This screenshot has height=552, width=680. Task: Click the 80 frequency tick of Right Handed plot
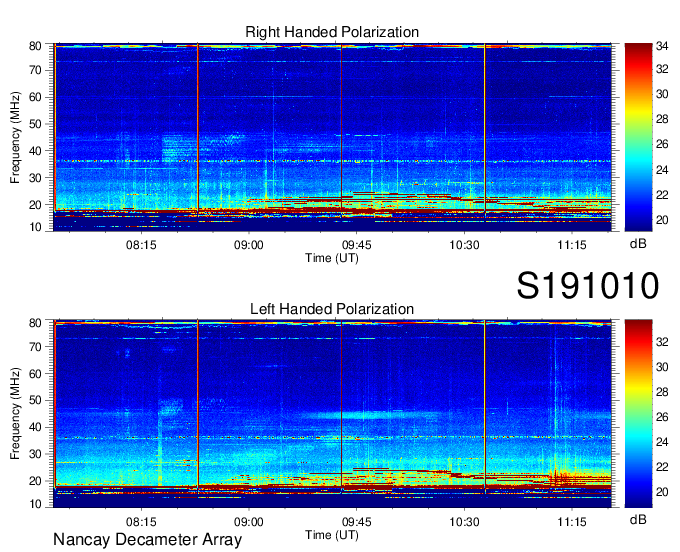pos(35,46)
